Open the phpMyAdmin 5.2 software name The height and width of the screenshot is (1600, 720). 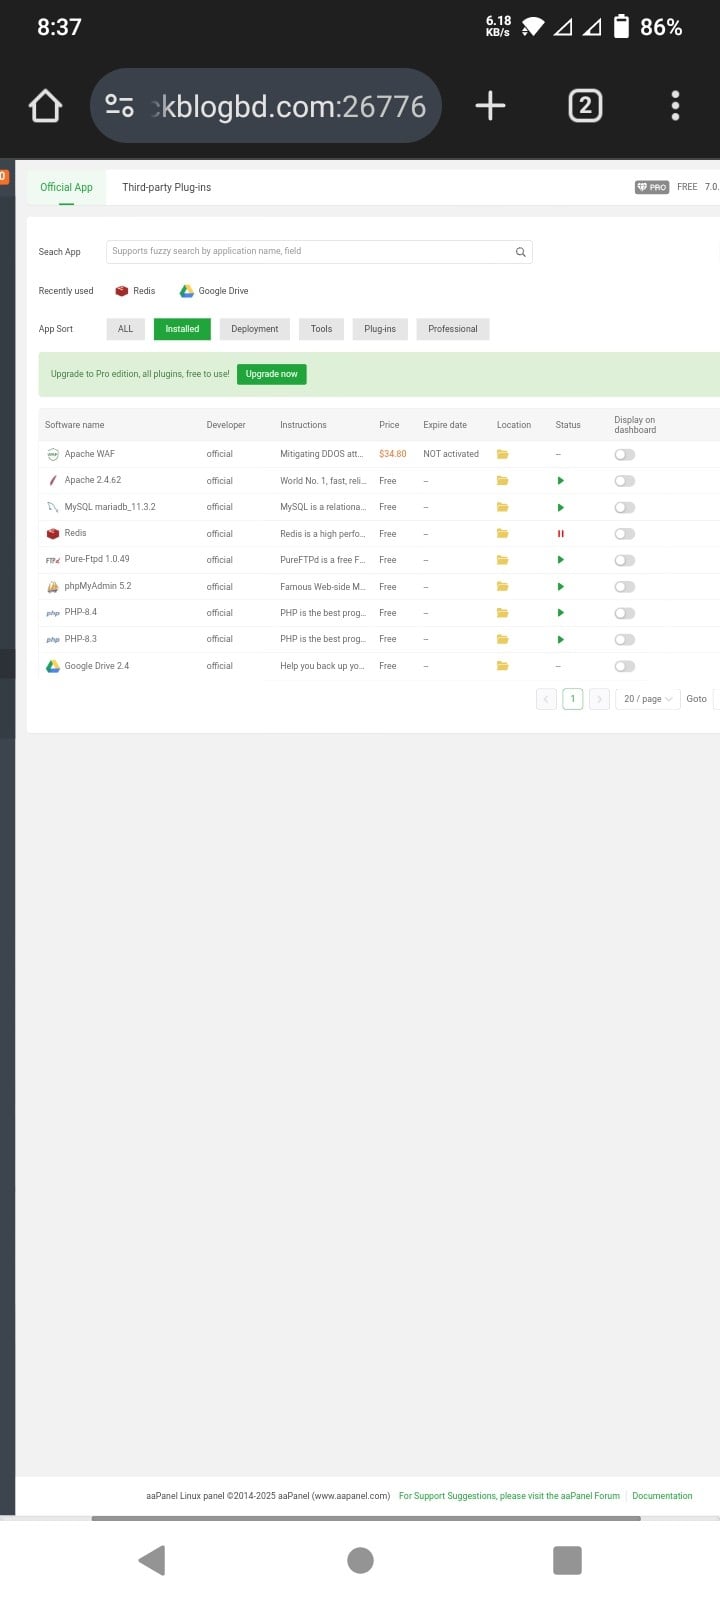pos(98,587)
